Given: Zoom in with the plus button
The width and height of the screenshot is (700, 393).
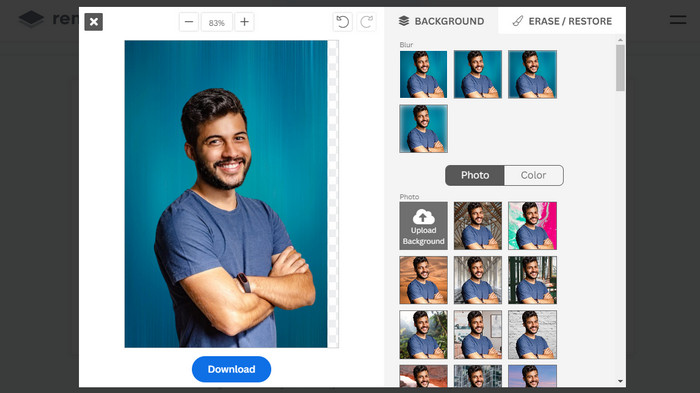Looking at the screenshot, I should [244, 22].
